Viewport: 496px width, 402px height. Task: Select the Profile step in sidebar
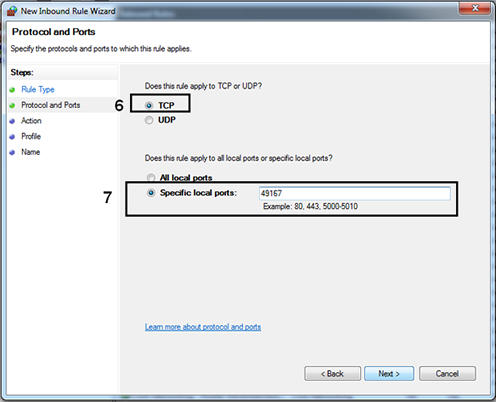click(x=31, y=136)
